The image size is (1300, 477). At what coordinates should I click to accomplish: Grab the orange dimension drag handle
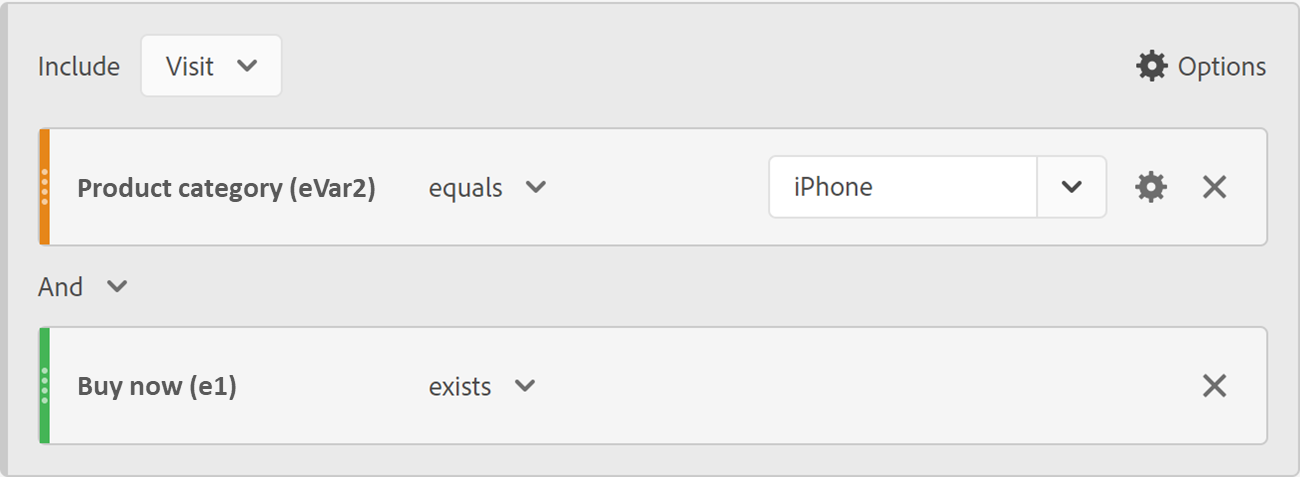[x=45, y=187]
